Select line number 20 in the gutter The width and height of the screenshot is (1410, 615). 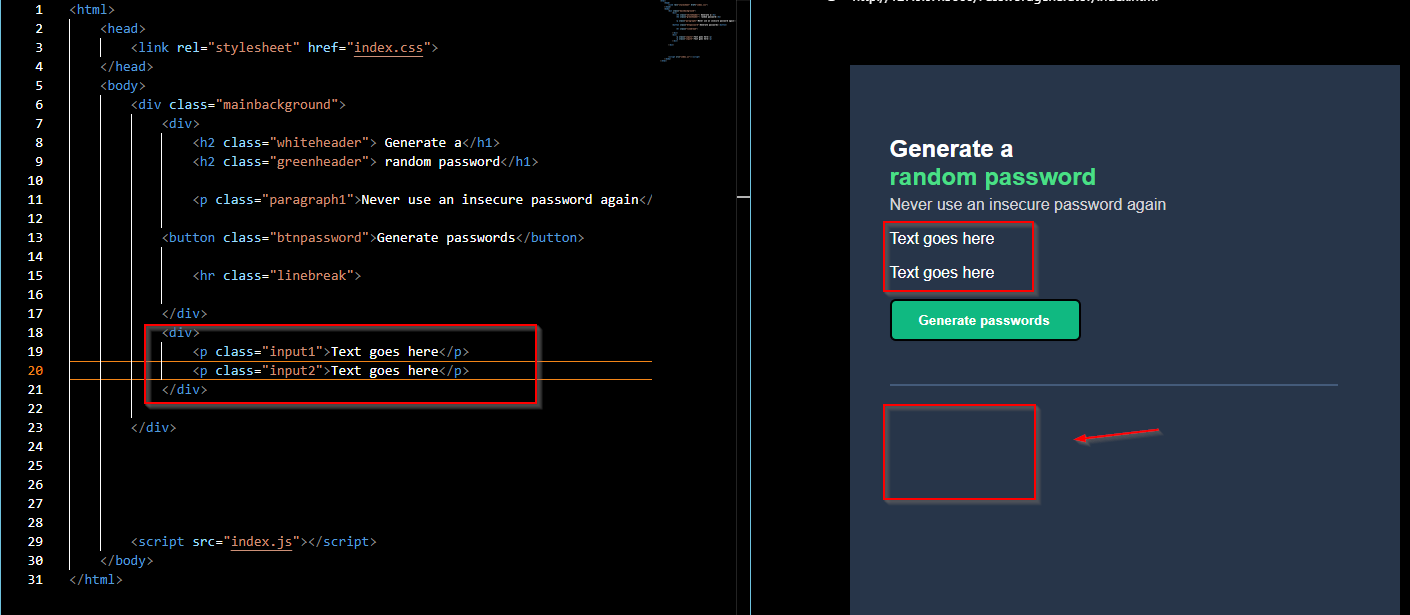pyautogui.click(x=36, y=370)
